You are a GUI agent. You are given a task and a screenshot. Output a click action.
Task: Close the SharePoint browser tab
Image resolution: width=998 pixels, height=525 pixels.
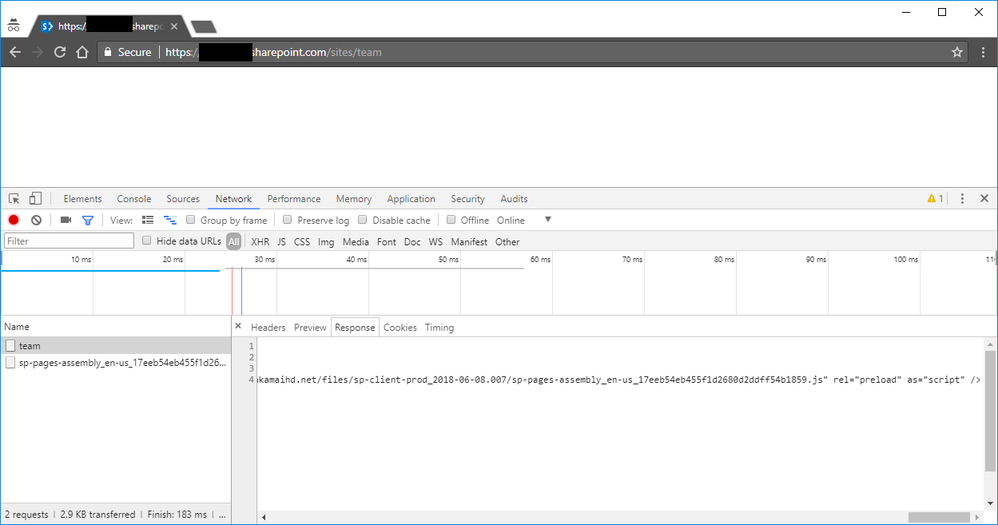[x=174, y=26]
